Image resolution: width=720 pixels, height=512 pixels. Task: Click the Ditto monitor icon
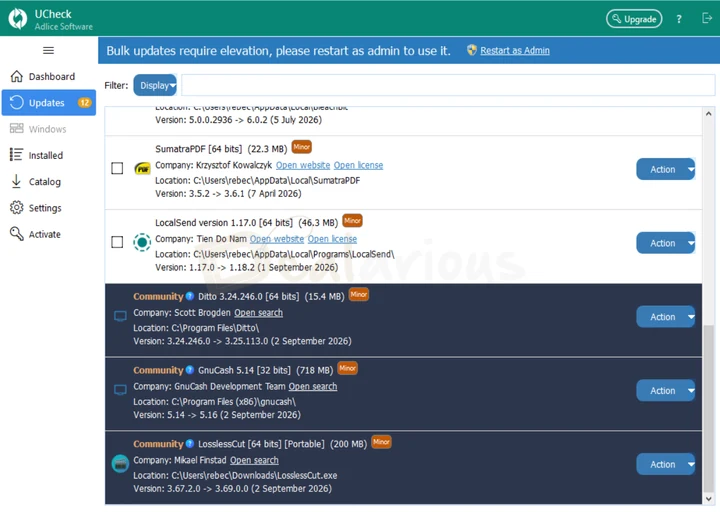[x=120, y=316]
